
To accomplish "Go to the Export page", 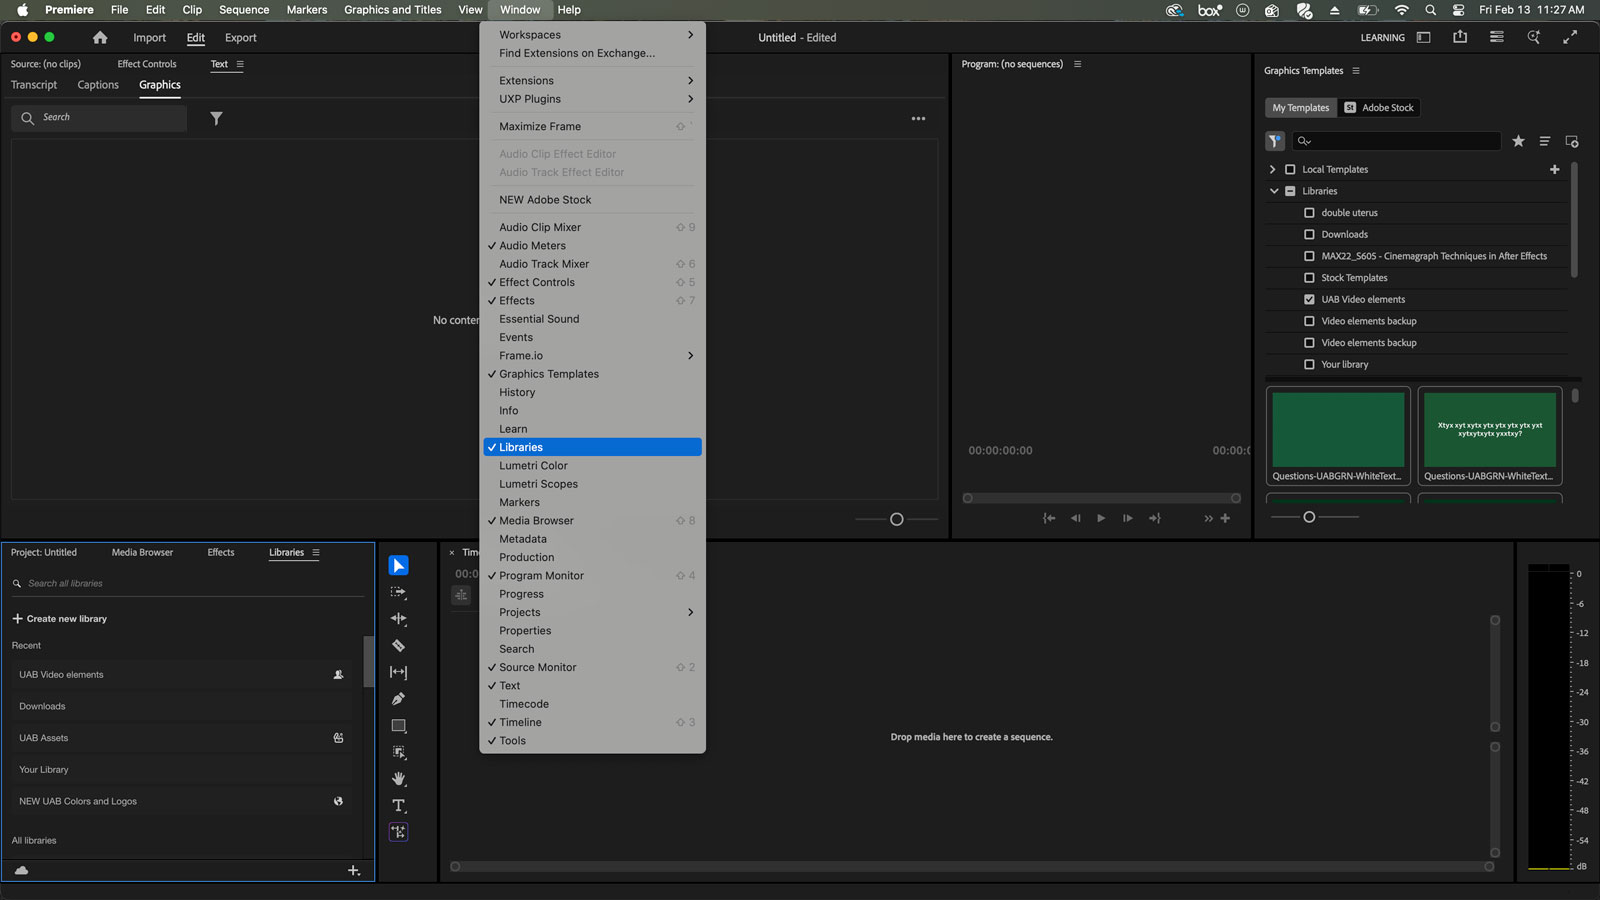I will coord(241,38).
